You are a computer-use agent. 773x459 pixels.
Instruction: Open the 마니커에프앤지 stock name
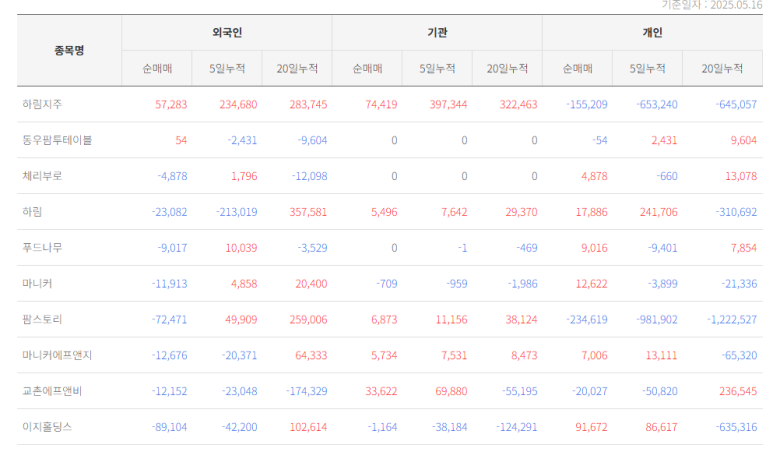coord(57,355)
